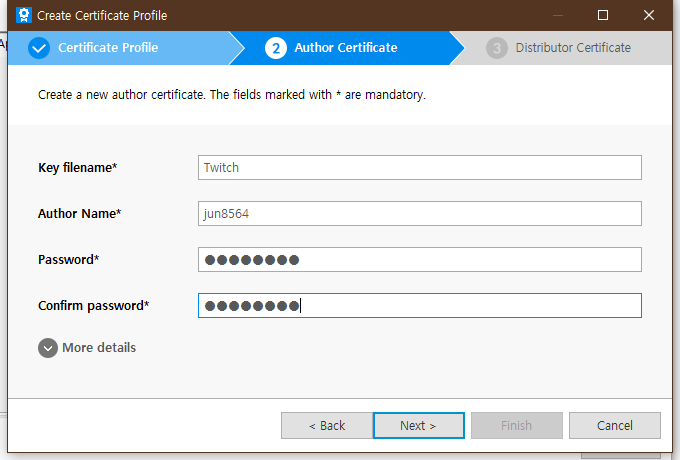Click the 'Password*' label
The height and width of the screenshot is (460, 680).
point(69,260)
